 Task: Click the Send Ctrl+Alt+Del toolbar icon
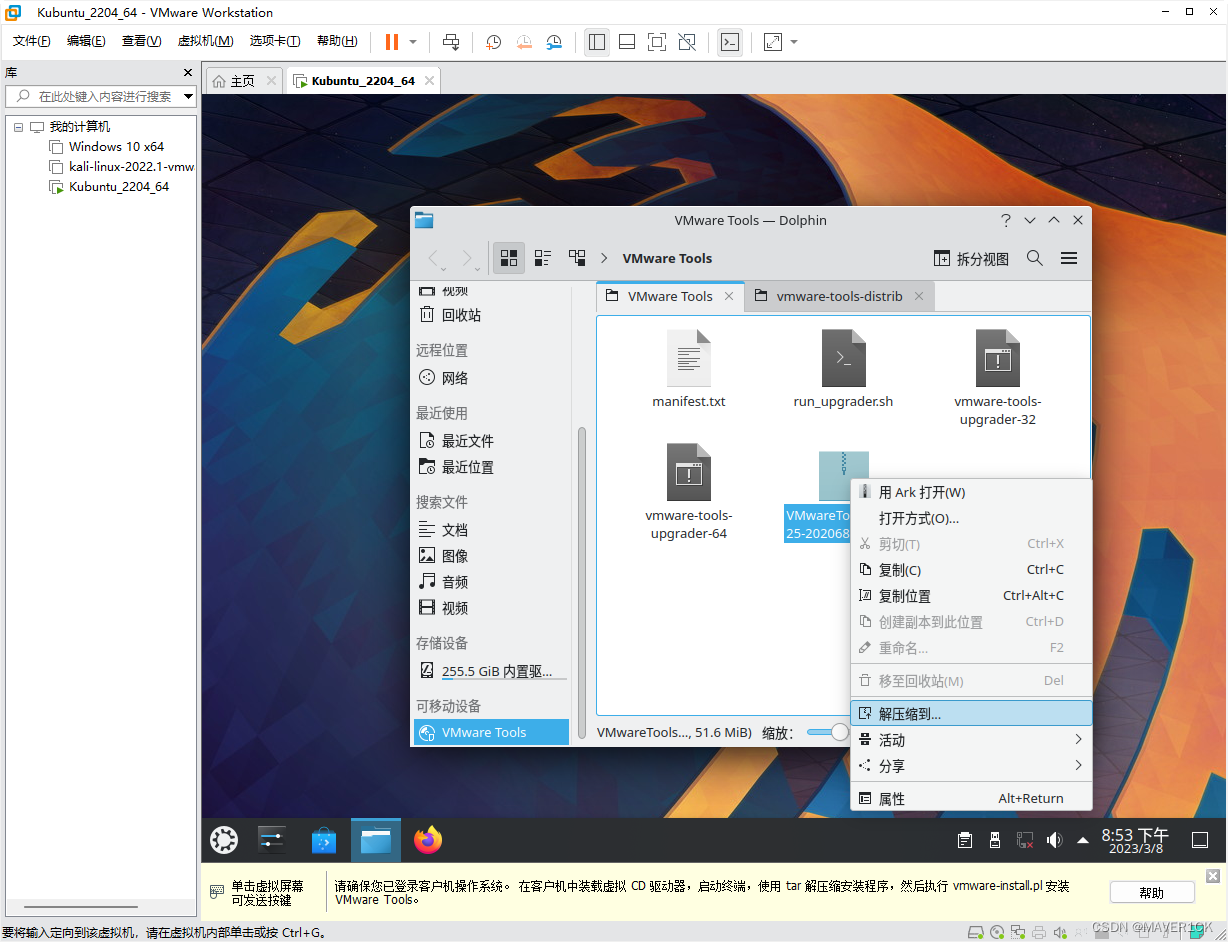[x=451, y=42]
